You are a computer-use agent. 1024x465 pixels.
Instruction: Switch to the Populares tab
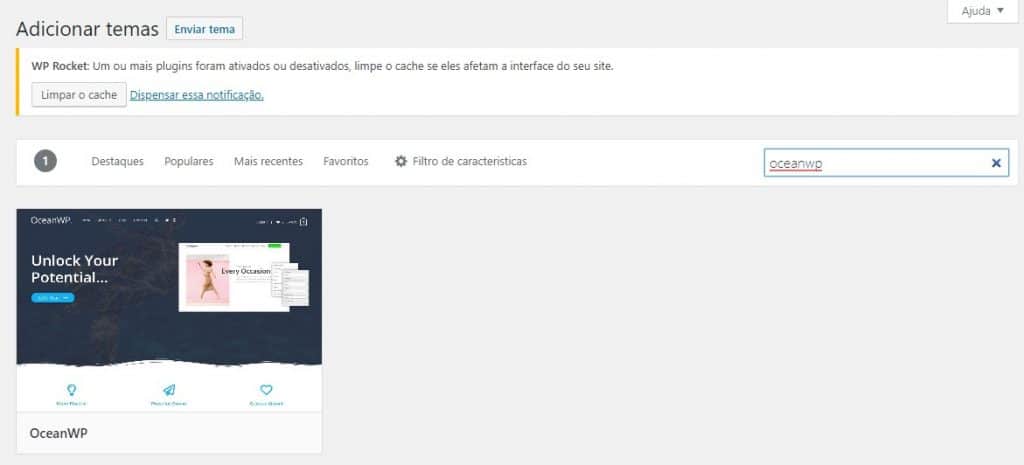pyautogui.click(x=189, y=161)
